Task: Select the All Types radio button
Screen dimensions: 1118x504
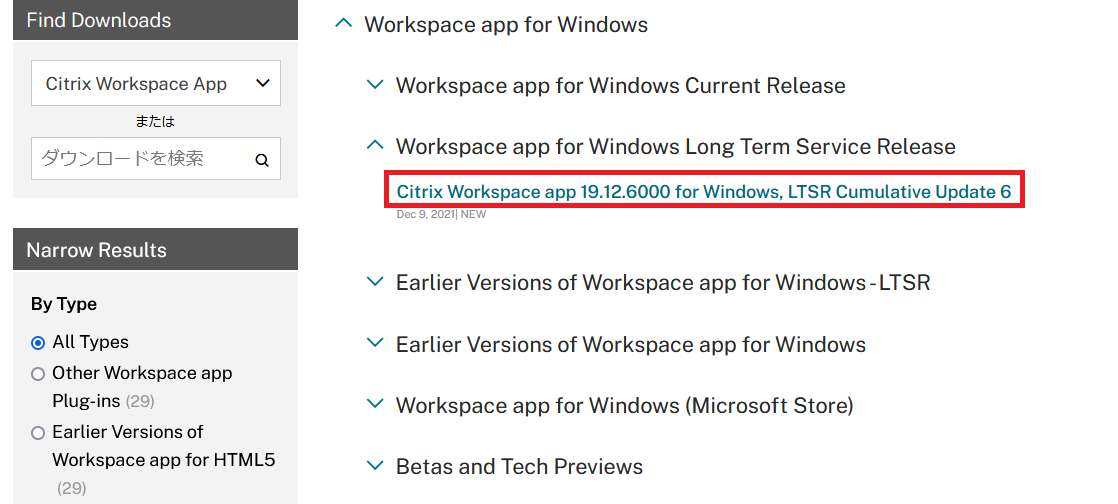Action: pyautogui.click(x=38, y=343)
